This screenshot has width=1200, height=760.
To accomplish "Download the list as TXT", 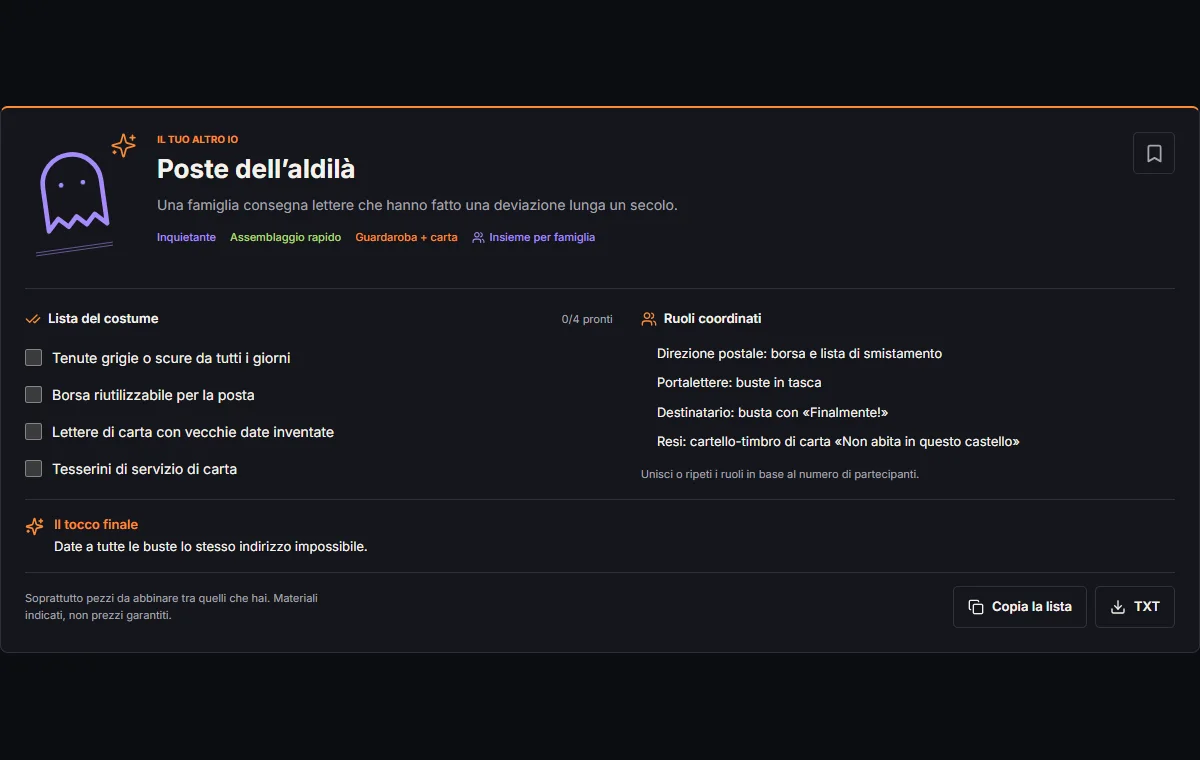I will 1135,607.
